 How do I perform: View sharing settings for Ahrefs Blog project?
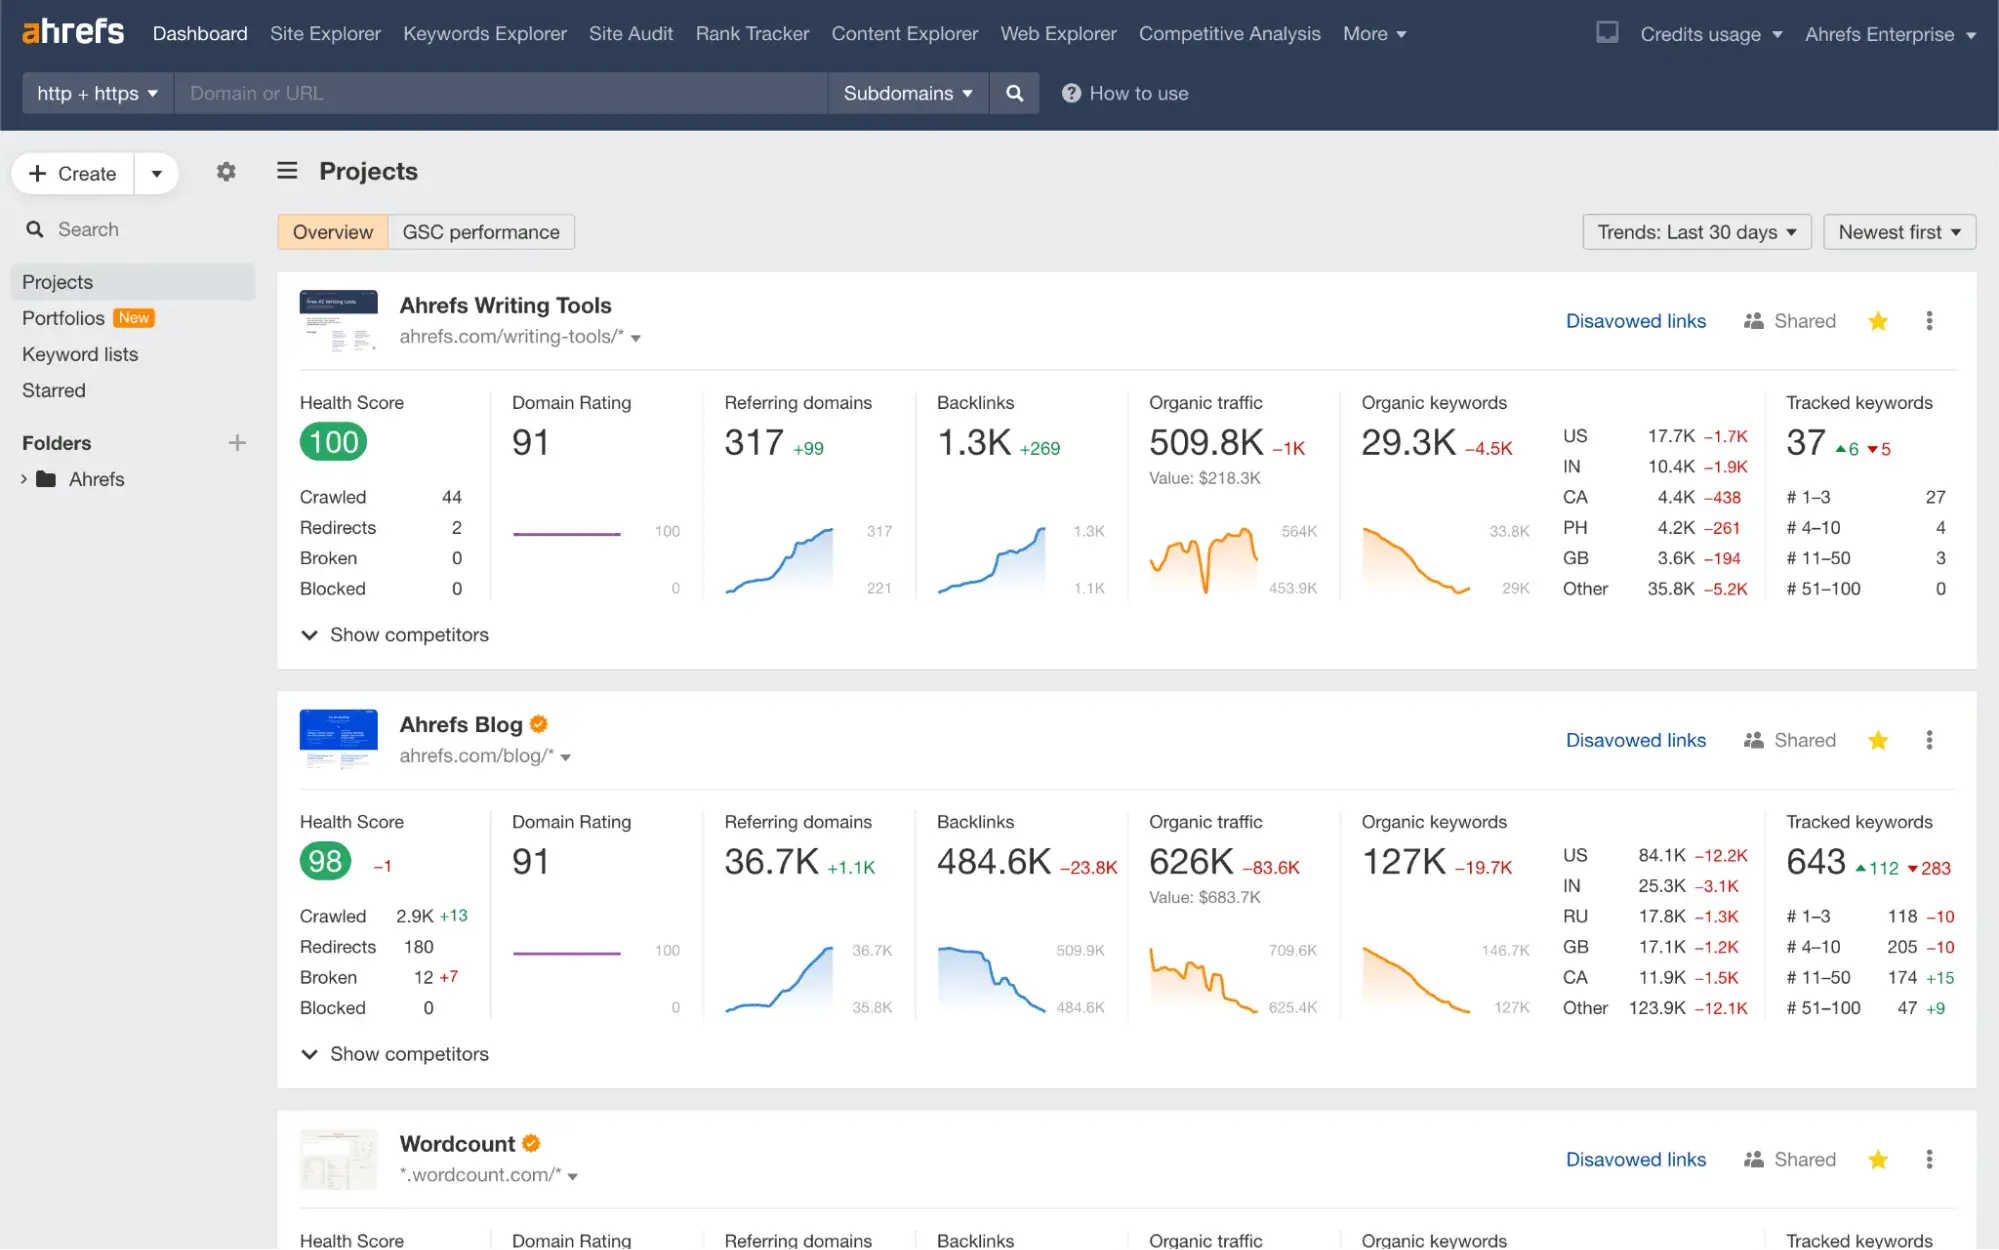(1790, 740)
